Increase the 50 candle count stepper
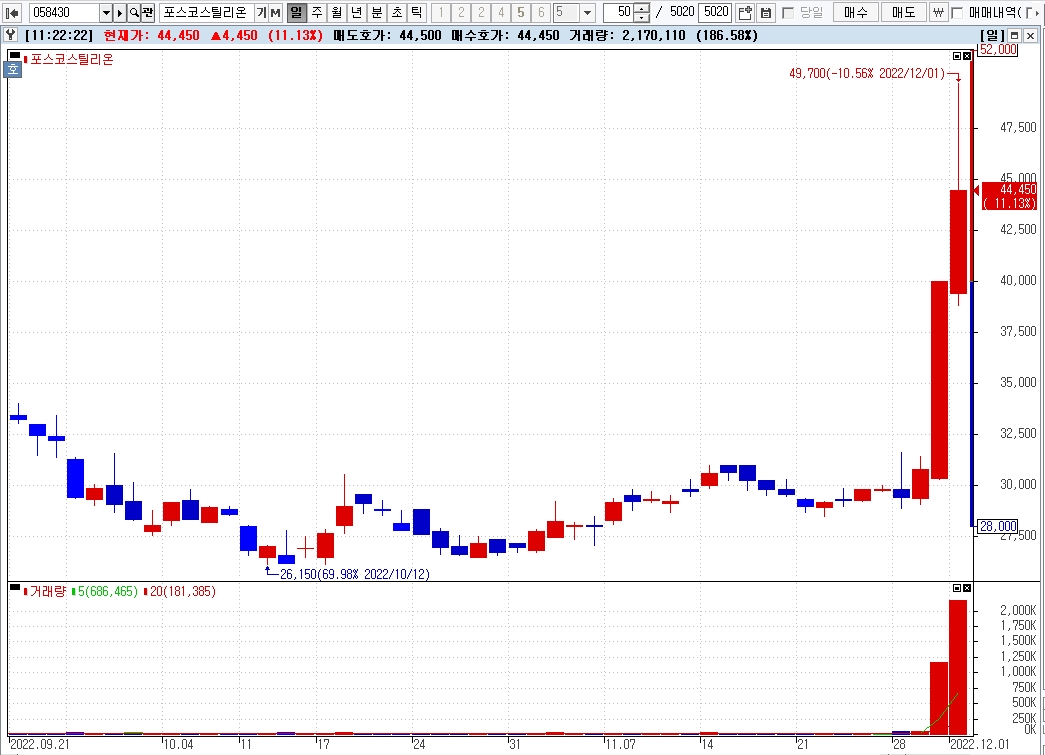The width and height of the screenshot is (1045, 755). (x=641, y=9)
